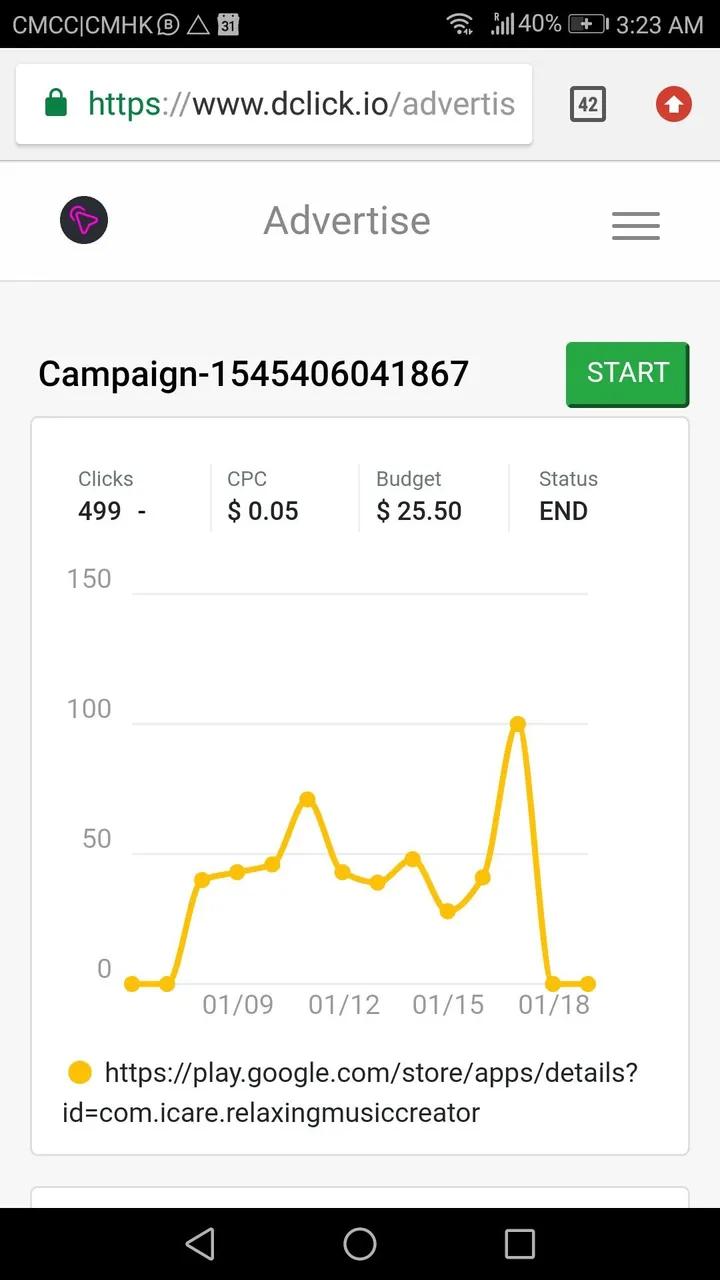The image size is (720, 1280).
Task: Tap the red upload arrow browser icon
Action: [x=674, y=104]
